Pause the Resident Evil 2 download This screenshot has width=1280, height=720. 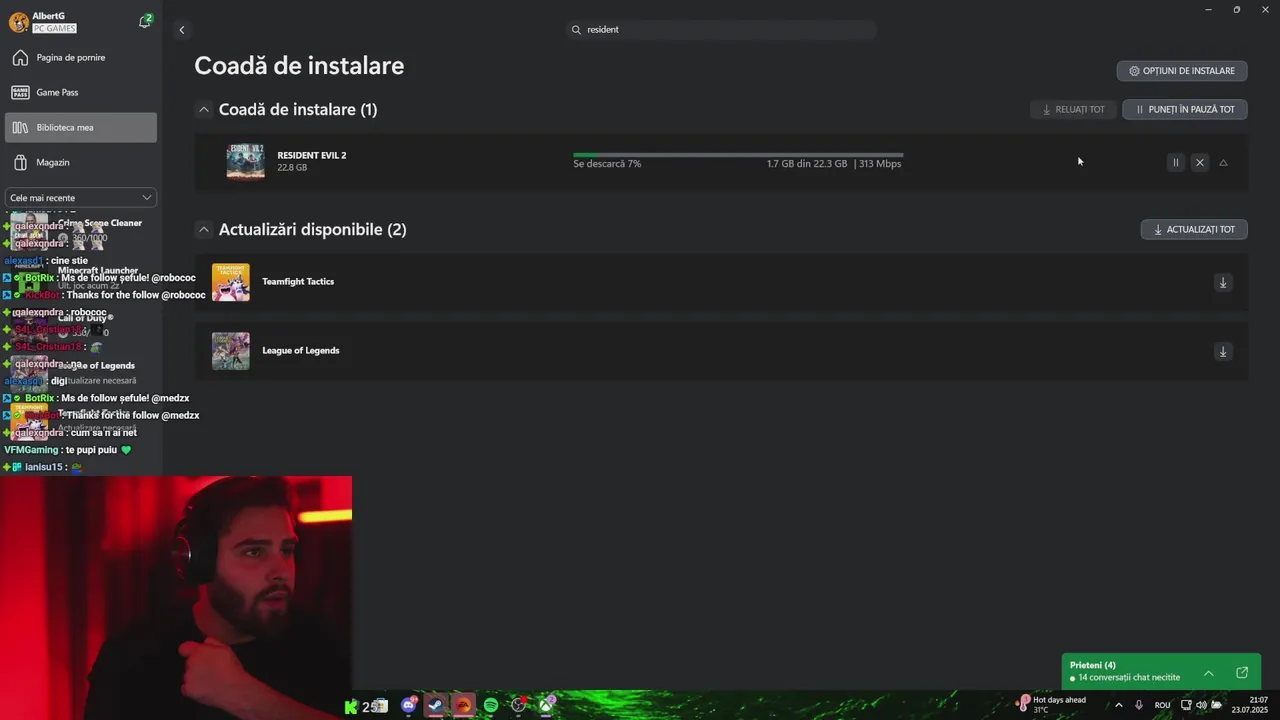[x=1175, y=163]
